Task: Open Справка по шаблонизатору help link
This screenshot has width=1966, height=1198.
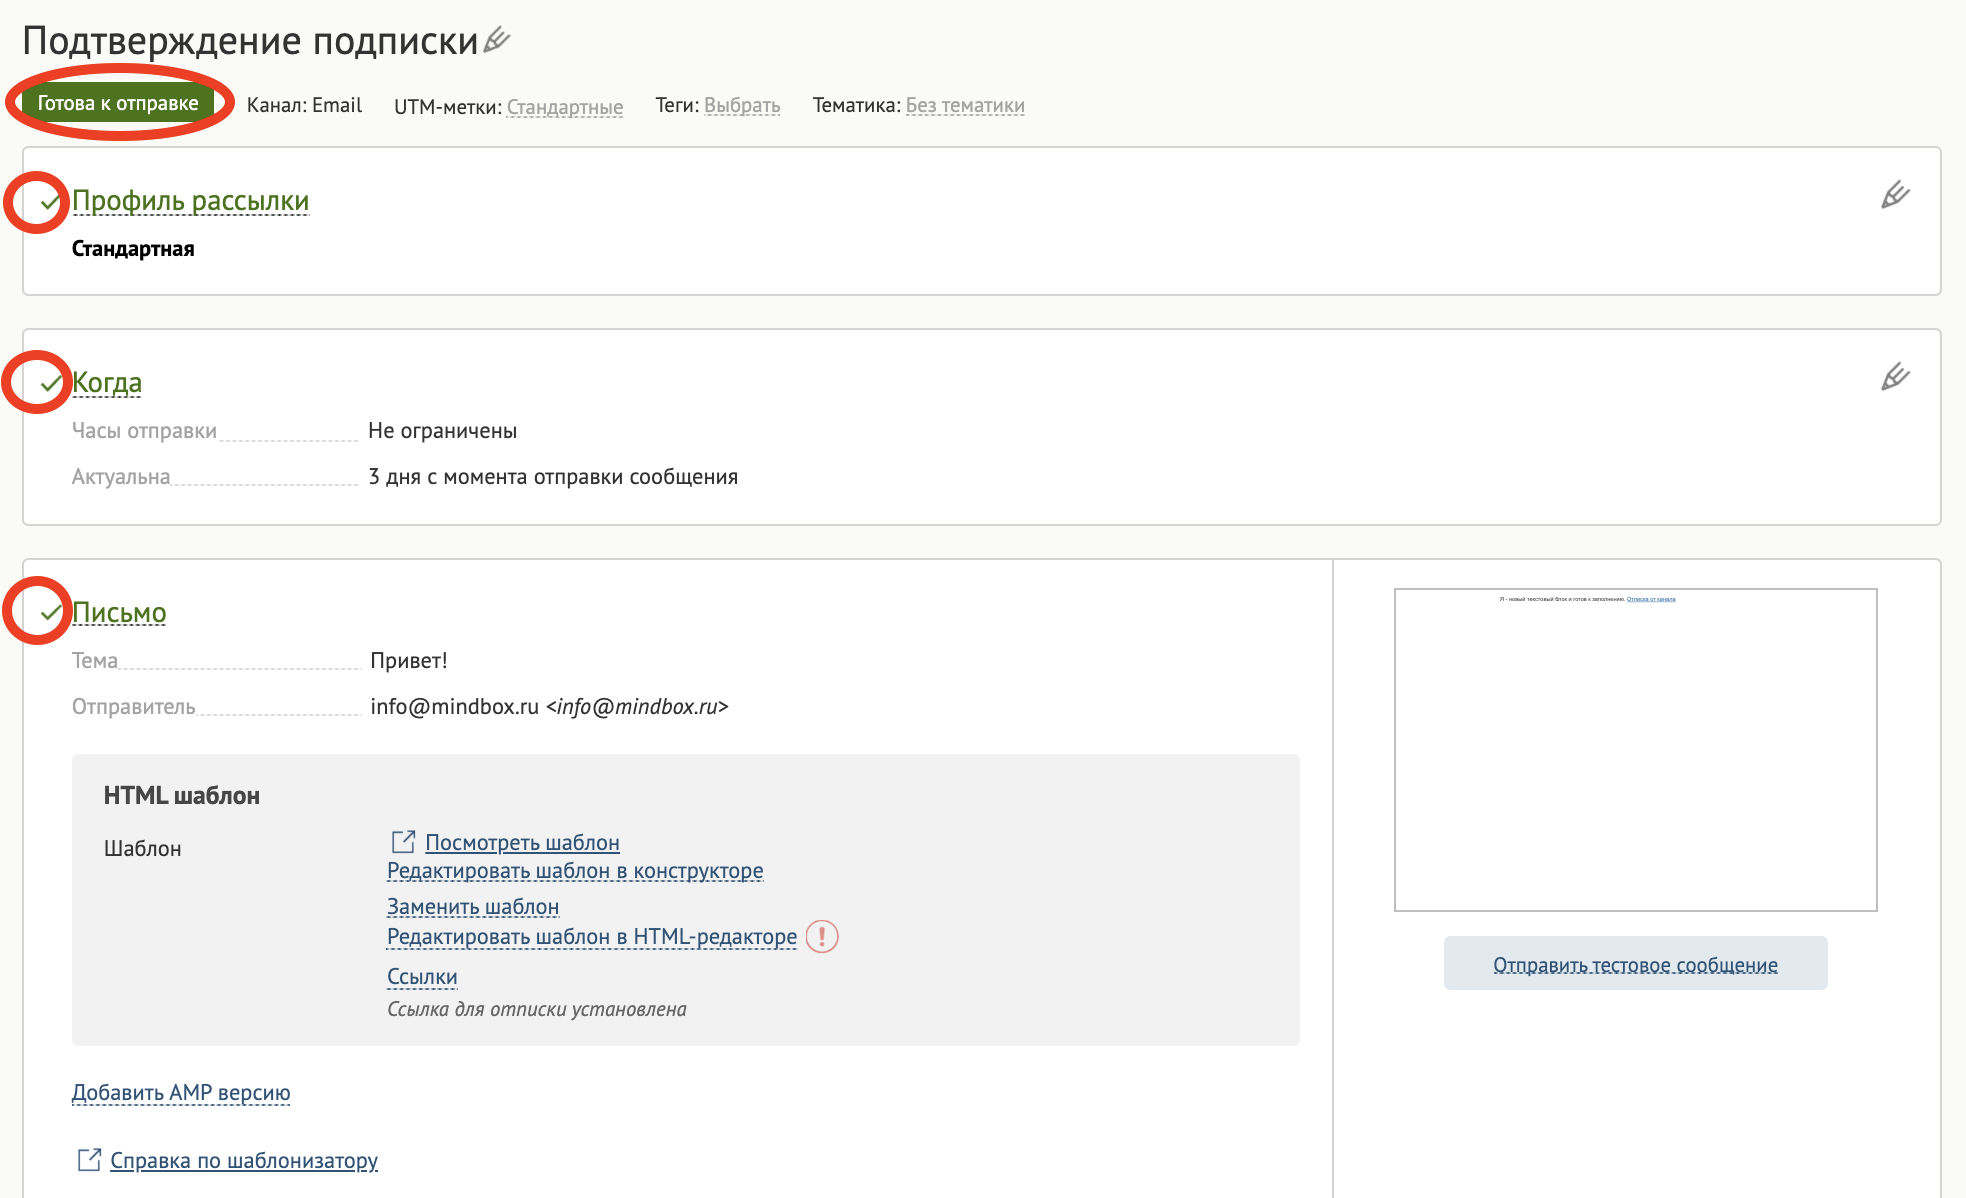Action: (244, 1161)
